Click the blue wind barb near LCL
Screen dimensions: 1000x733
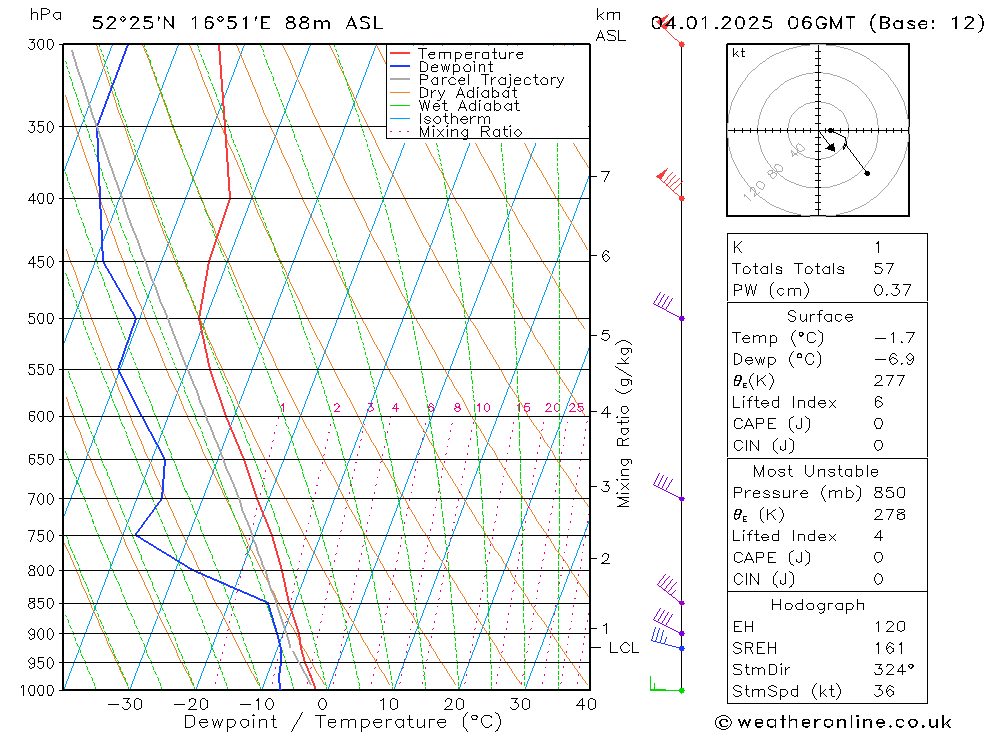(666, 639)
